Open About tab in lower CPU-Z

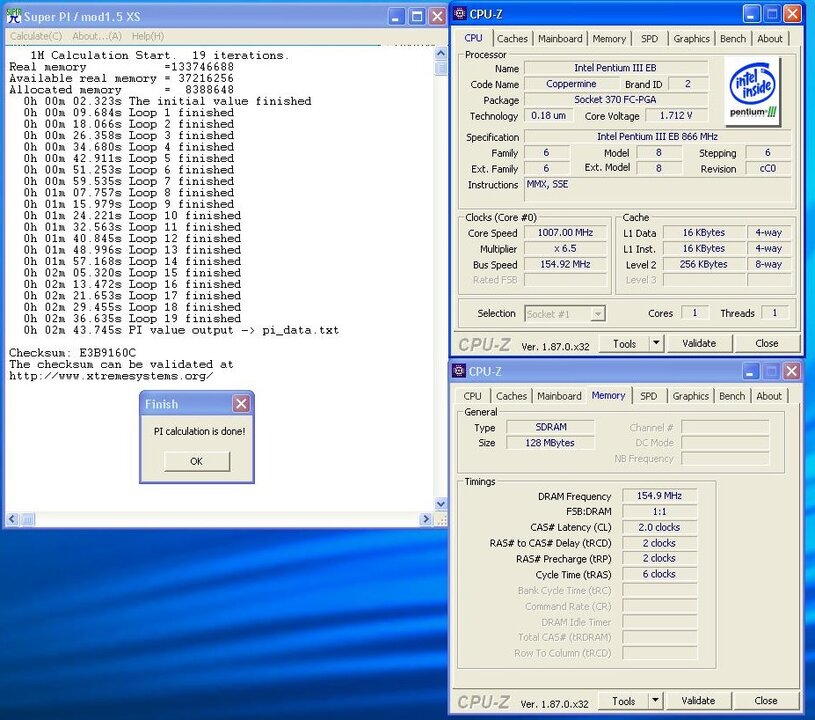tap(769, 396)
